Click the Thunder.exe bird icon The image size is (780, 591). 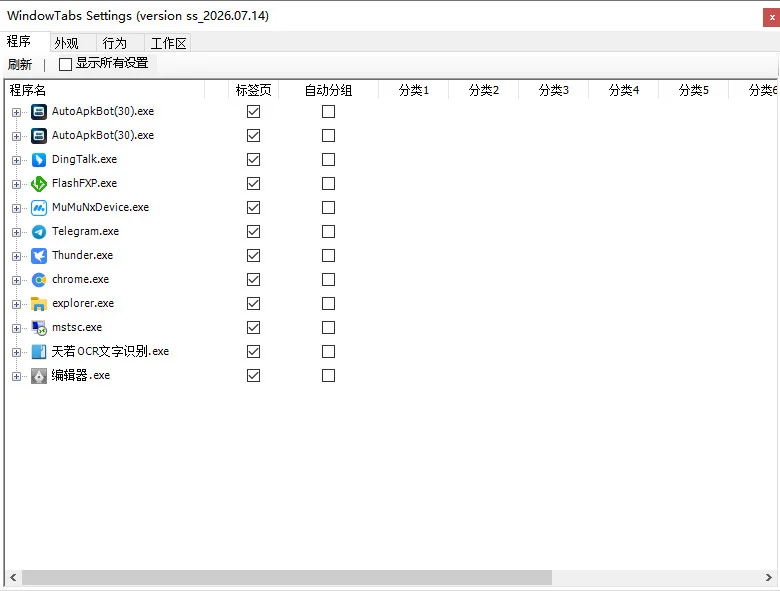39,256
